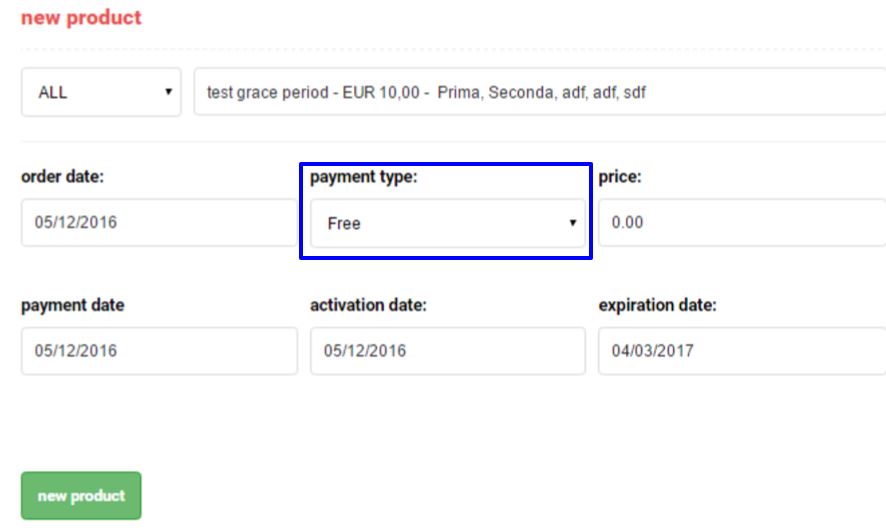Screen dimensions: 886x532
Task: Open the payment type dropdown showing Free
Action: (x=447, y=223)
